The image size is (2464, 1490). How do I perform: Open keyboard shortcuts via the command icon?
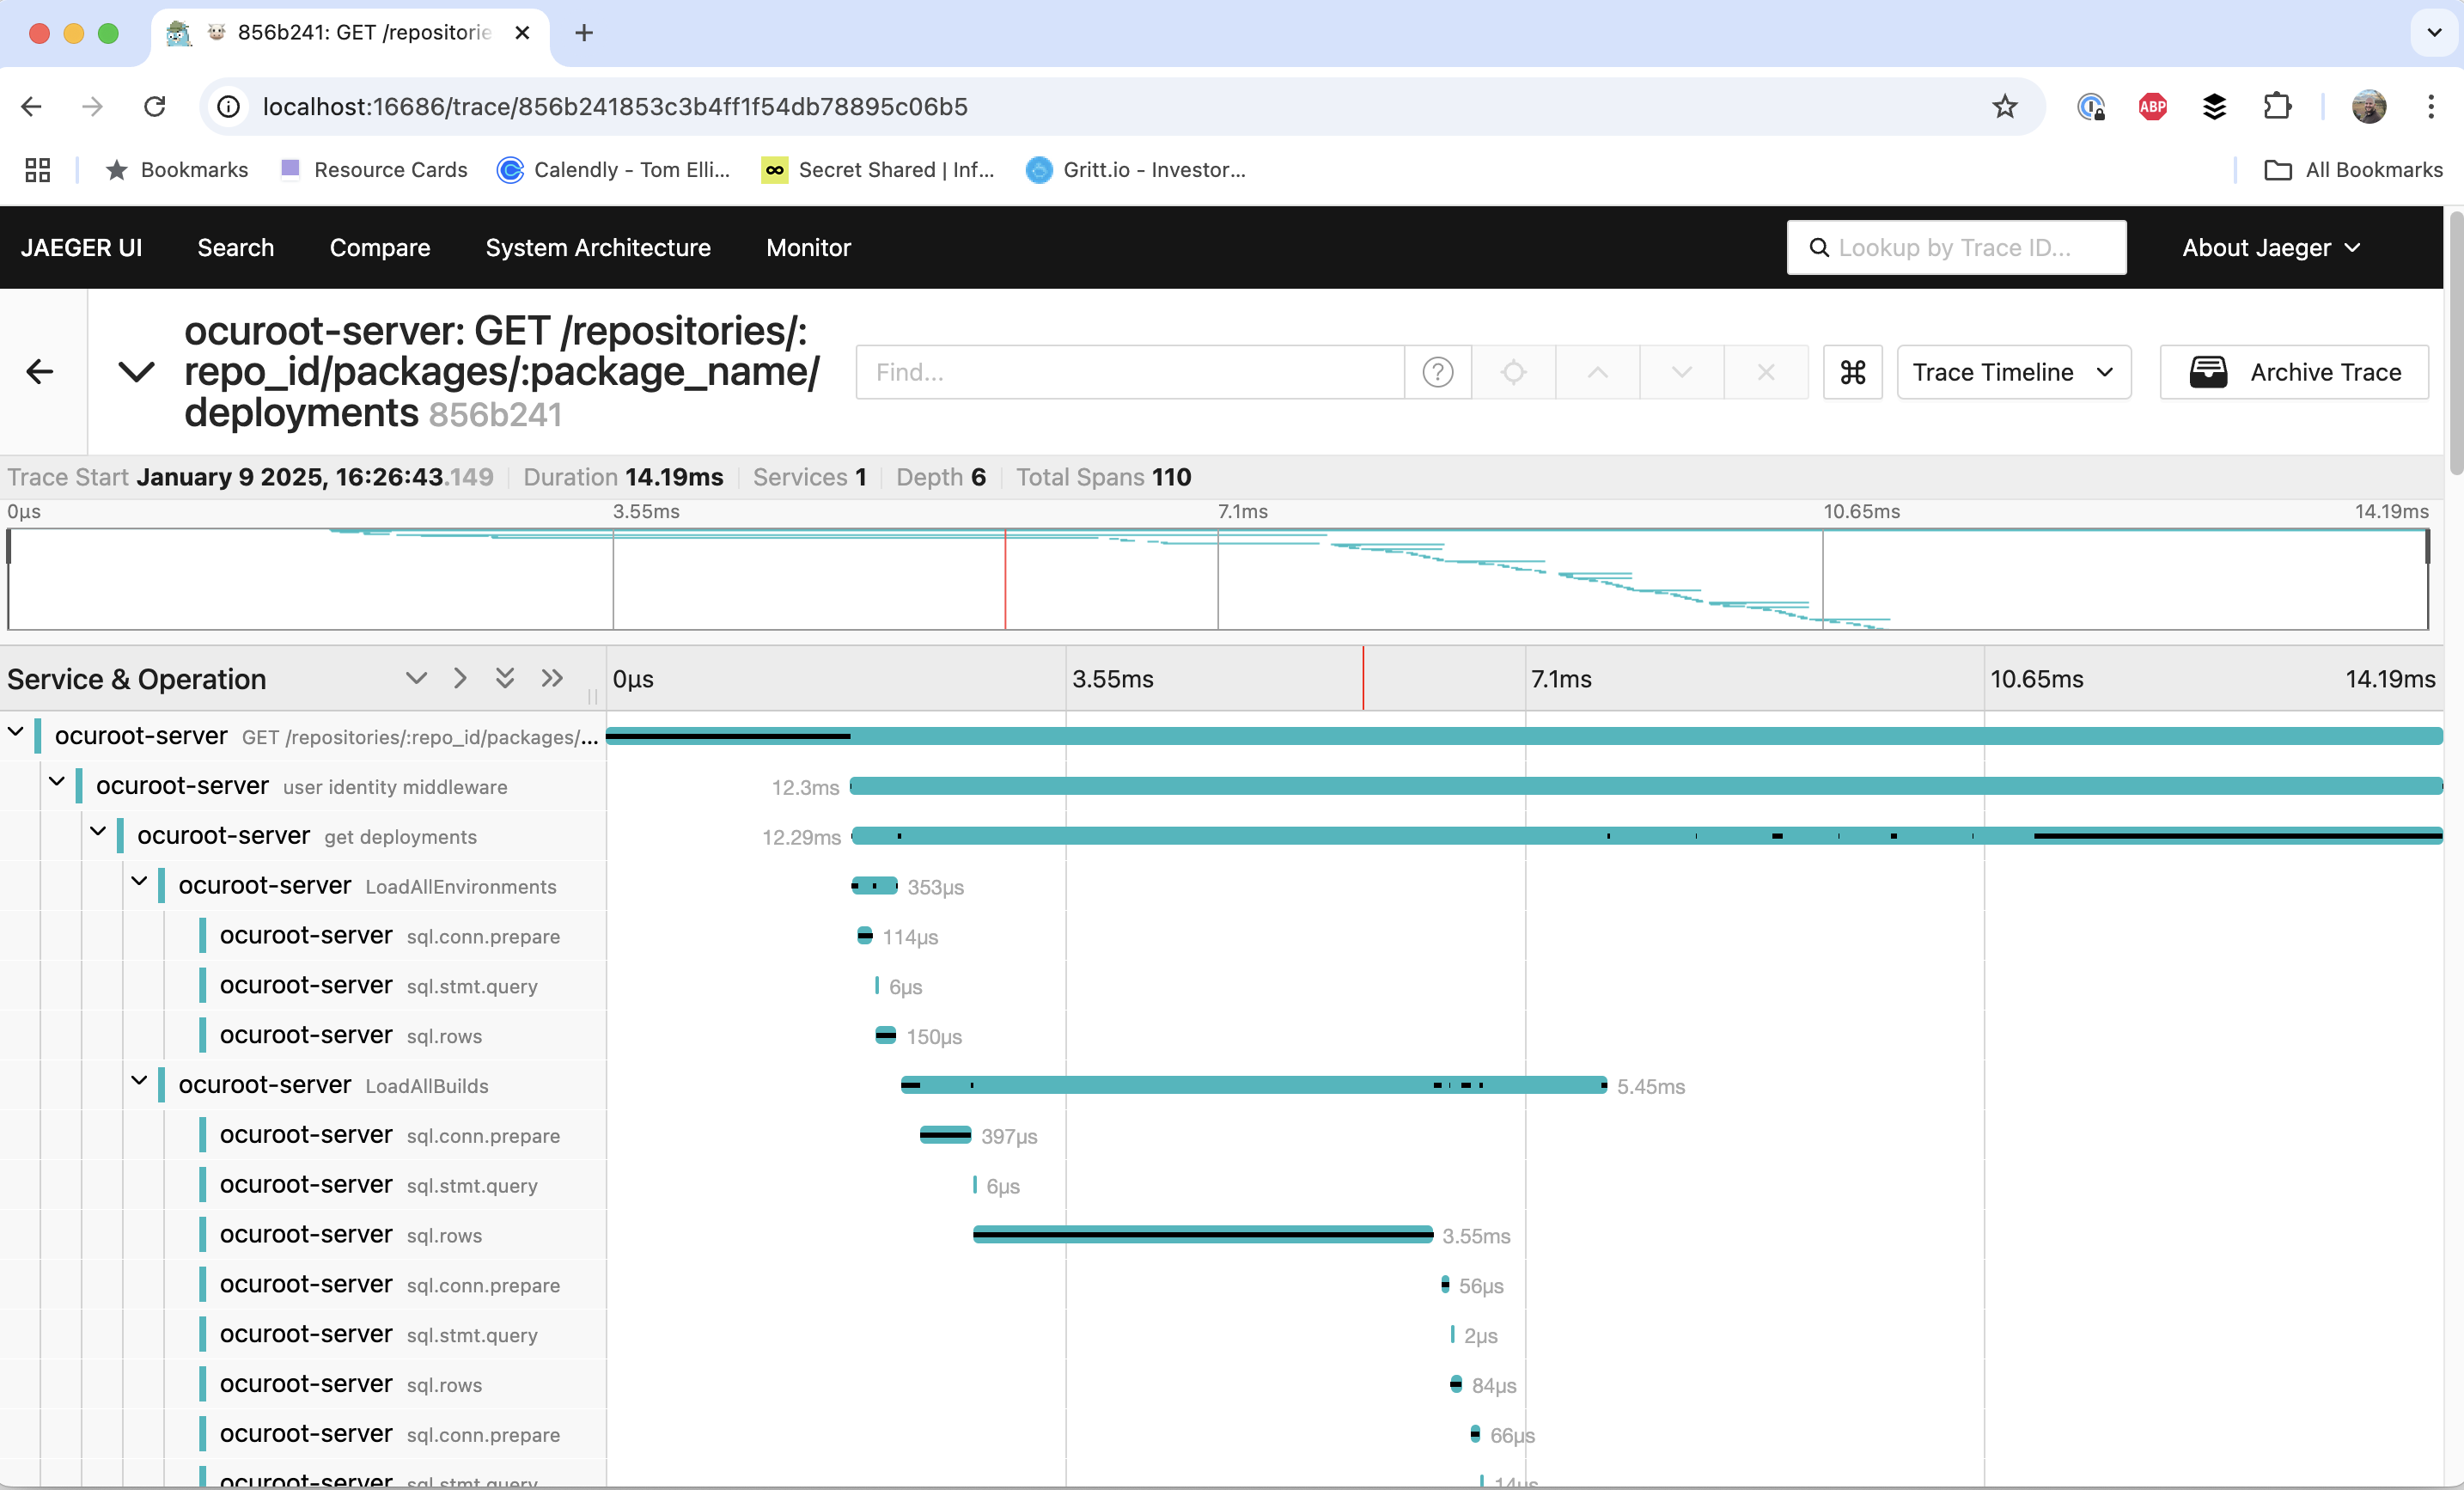(x=1852, y=372)
